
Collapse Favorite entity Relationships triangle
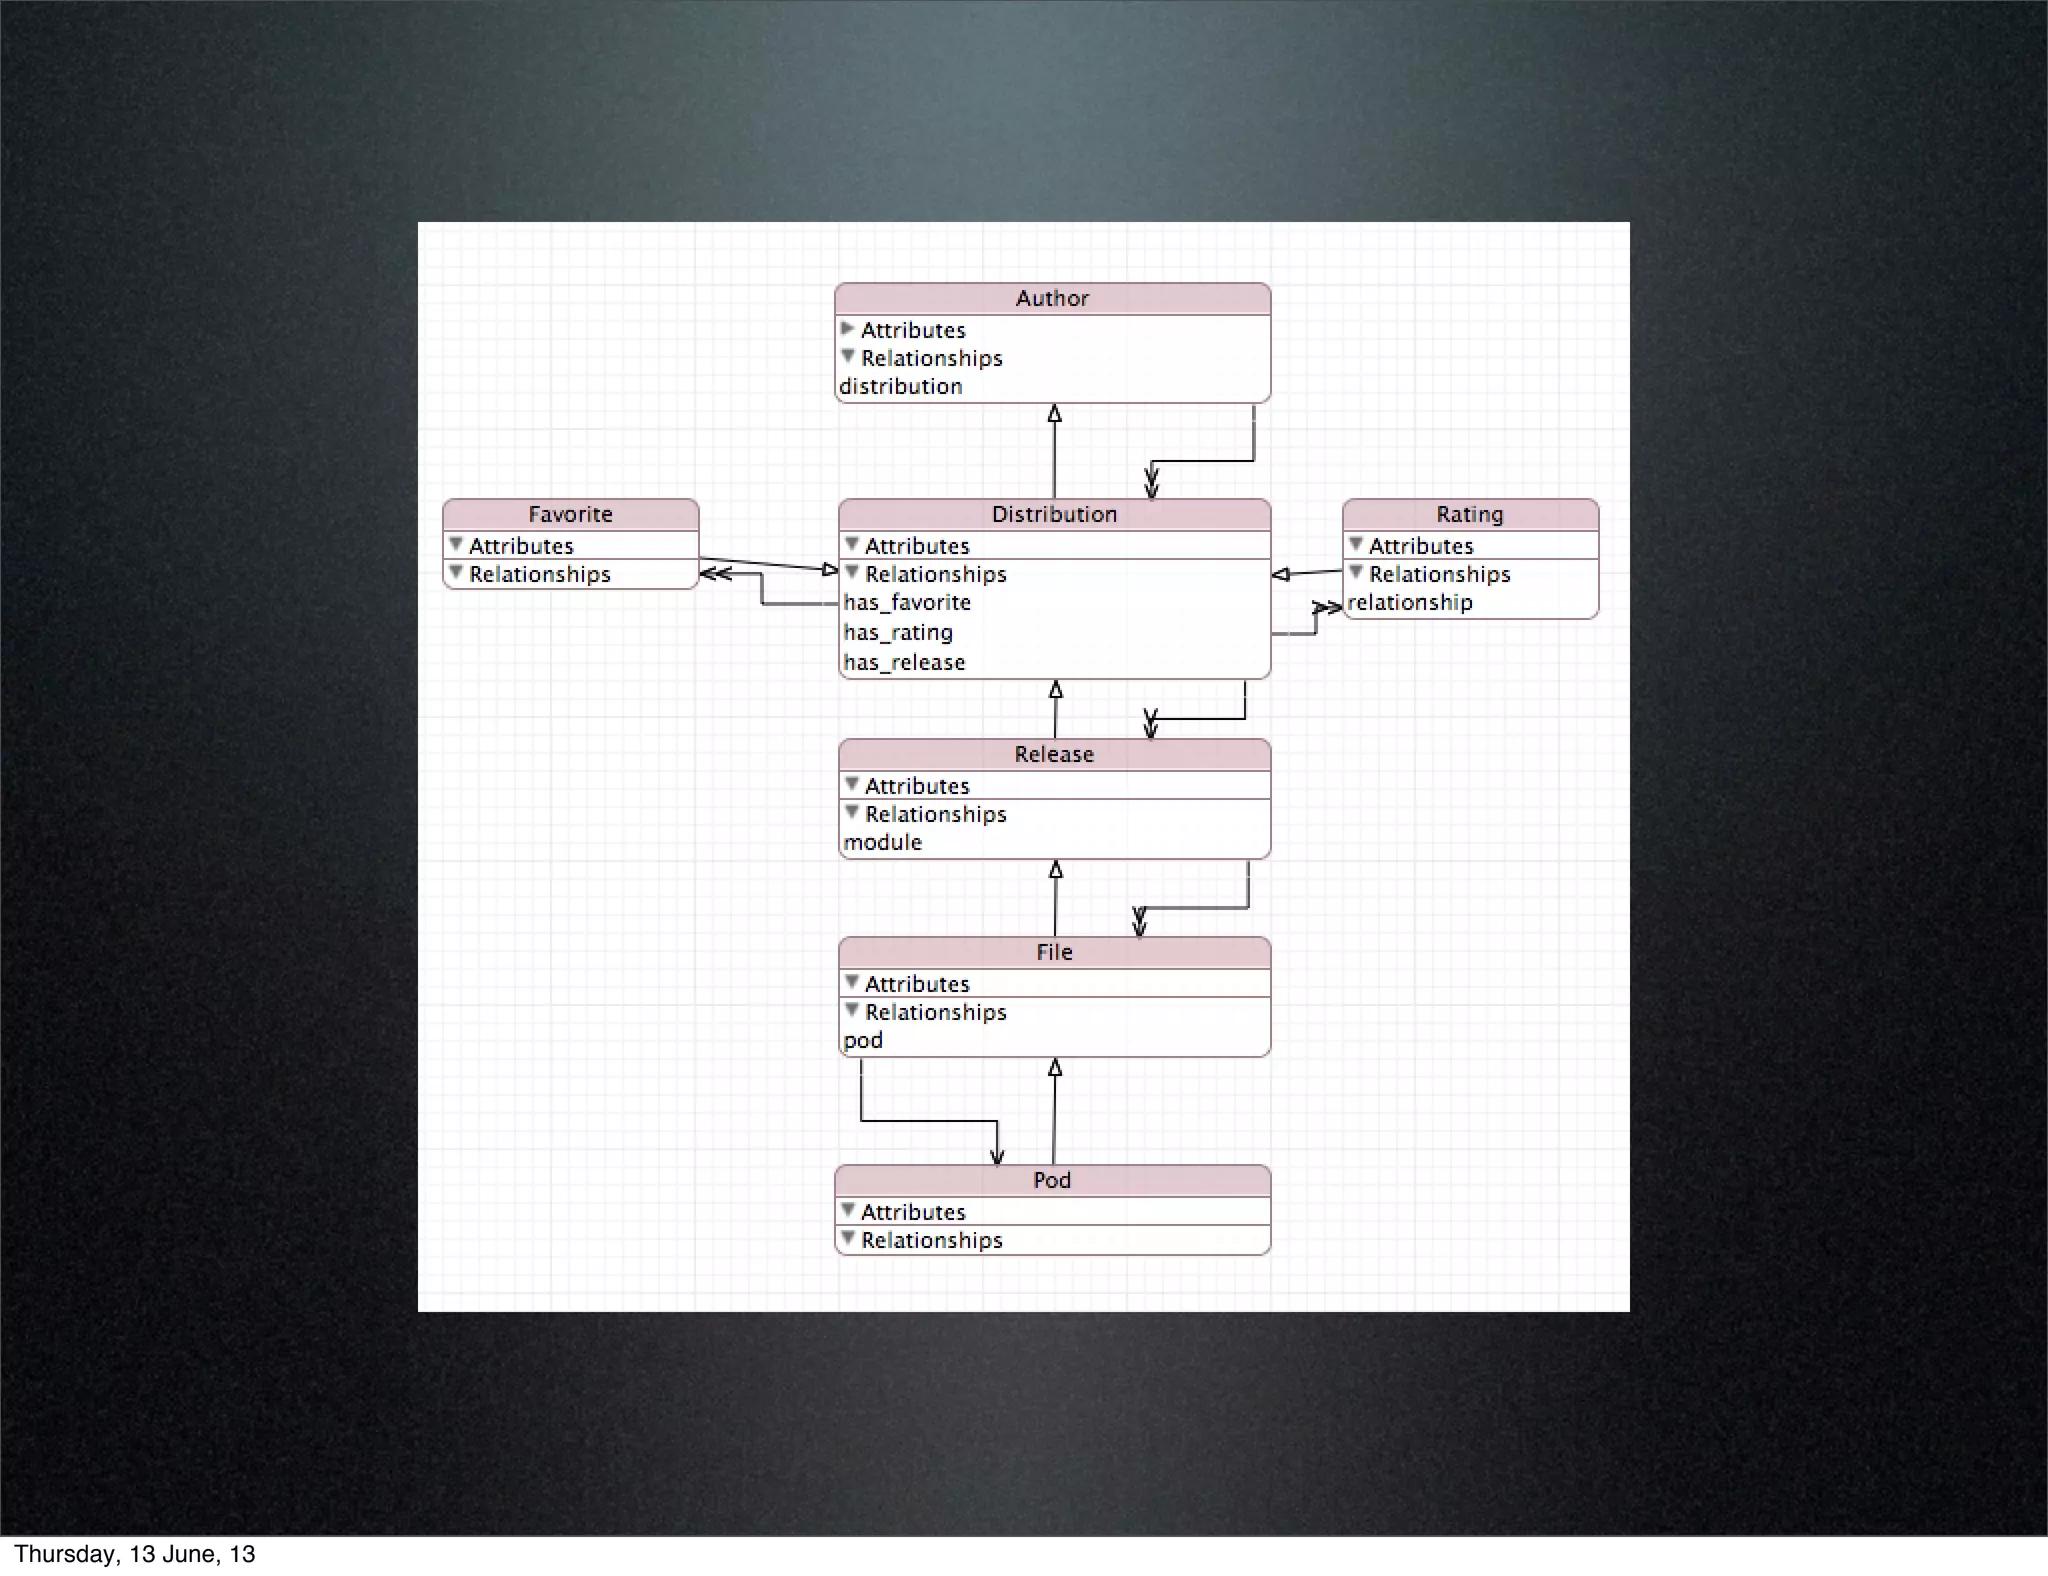pos(456,573)
